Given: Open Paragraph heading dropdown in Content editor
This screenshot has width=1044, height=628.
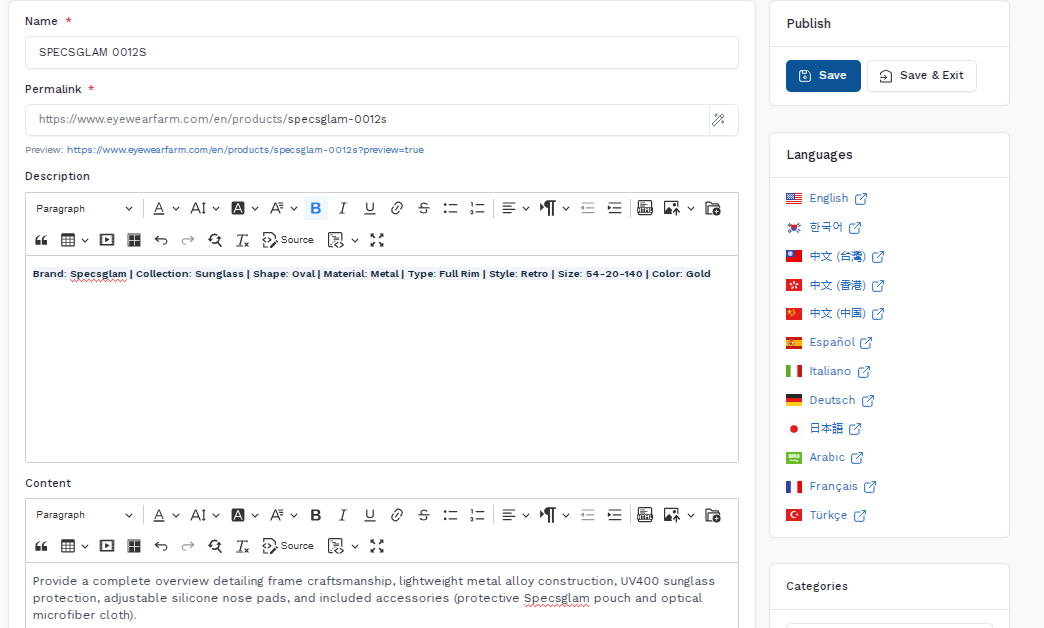Looking at the screenshot, I should coord(84,515).
